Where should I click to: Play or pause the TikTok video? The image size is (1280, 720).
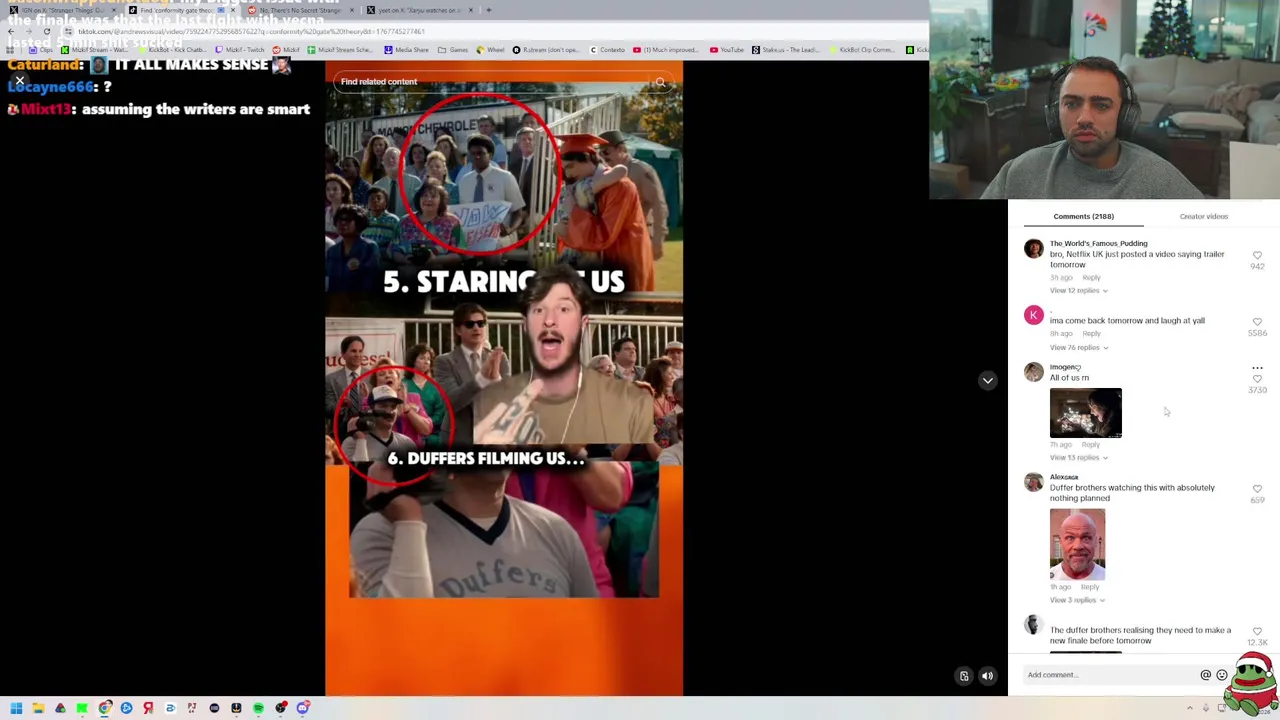click(x=504, y=378)
